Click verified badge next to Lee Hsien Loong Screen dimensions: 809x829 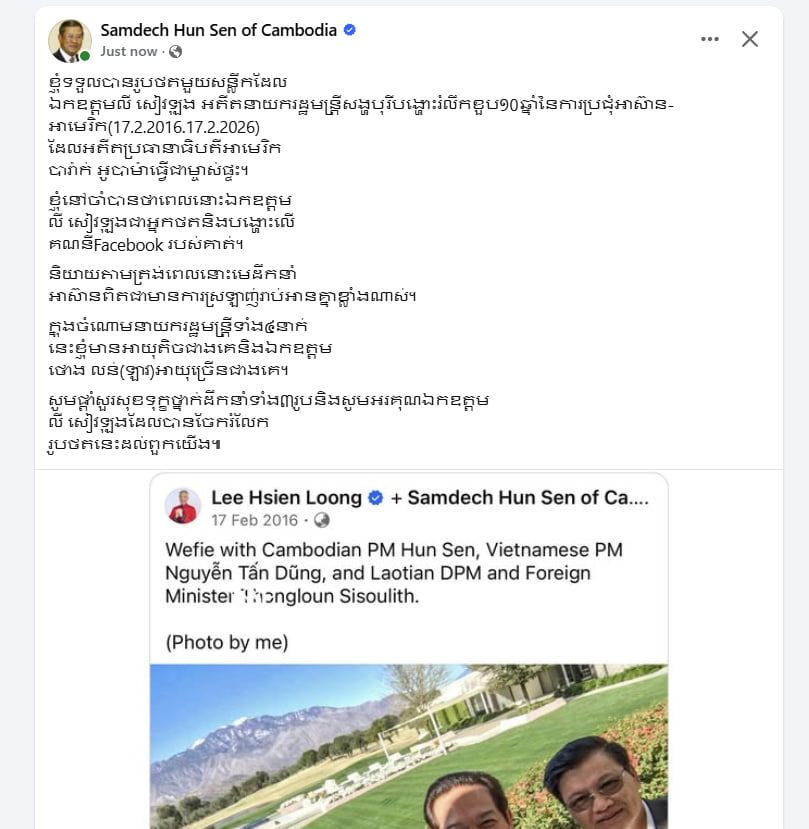coord(376,497)
